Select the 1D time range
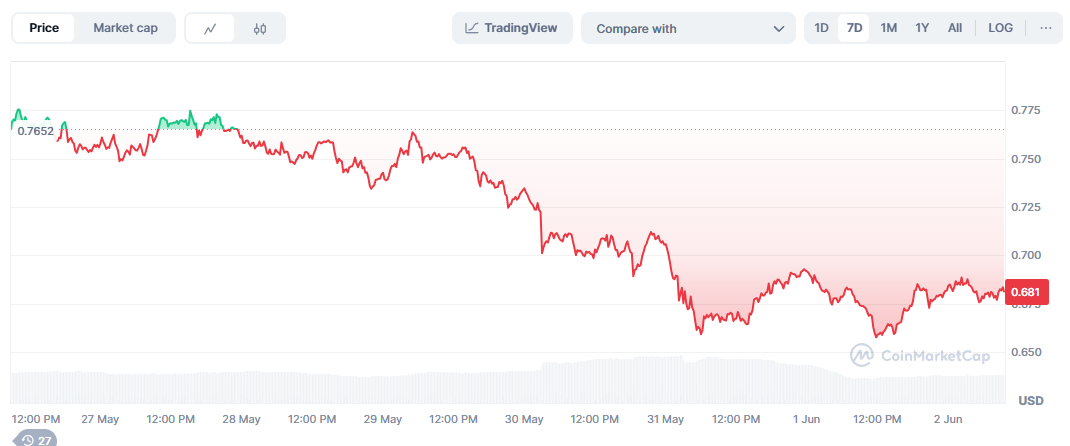Viewport: 1070px width, 446px height. tap(821, 28)
